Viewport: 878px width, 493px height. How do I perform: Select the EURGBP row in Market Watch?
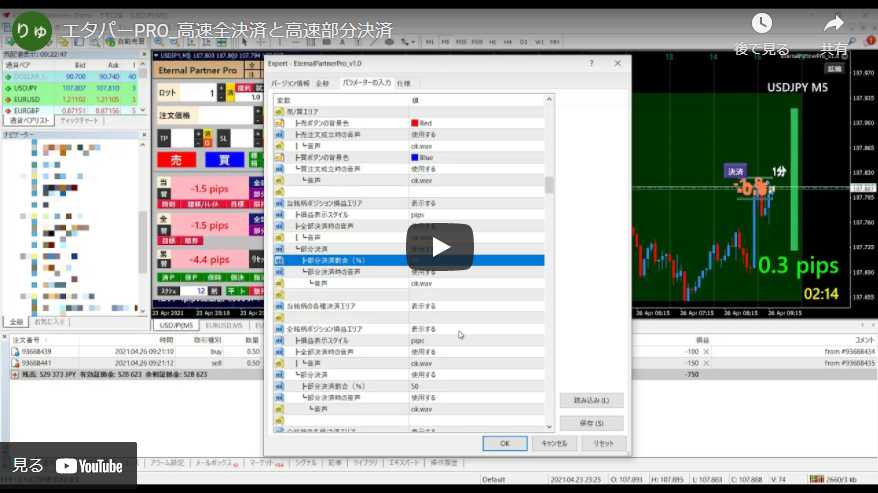pos(70,110)
